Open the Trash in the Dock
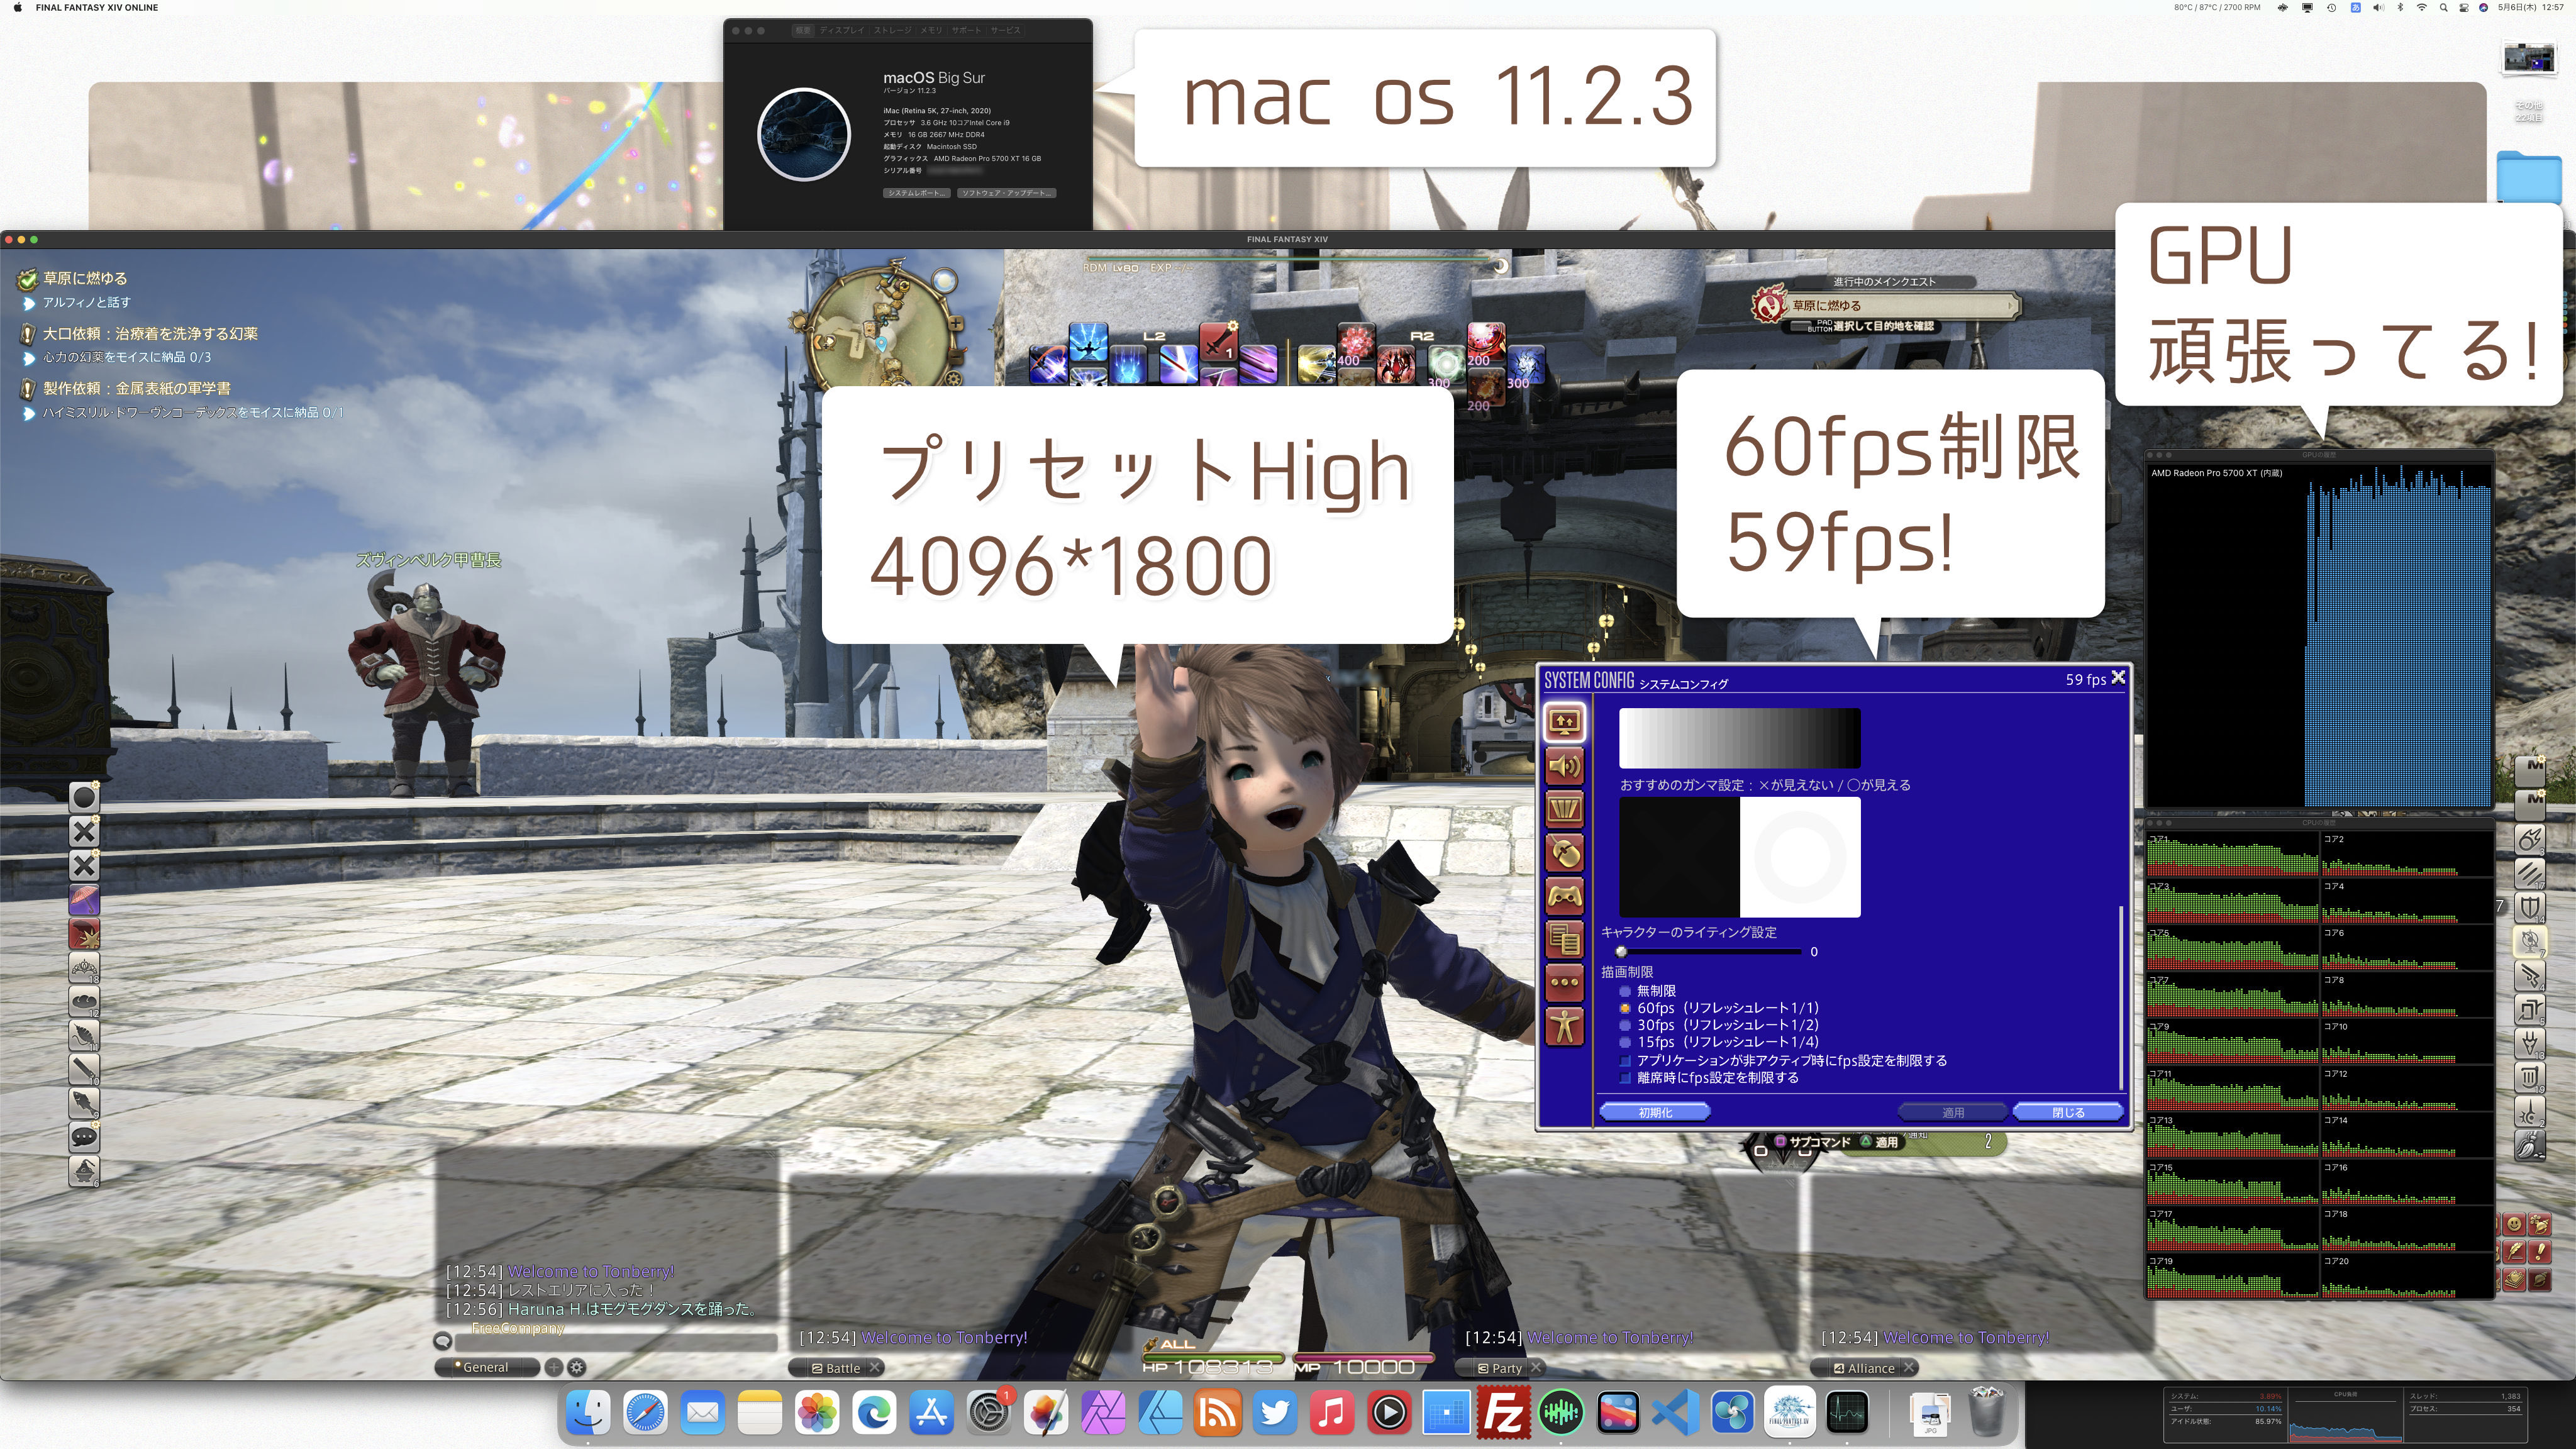 click(x=1987, y=1412)
